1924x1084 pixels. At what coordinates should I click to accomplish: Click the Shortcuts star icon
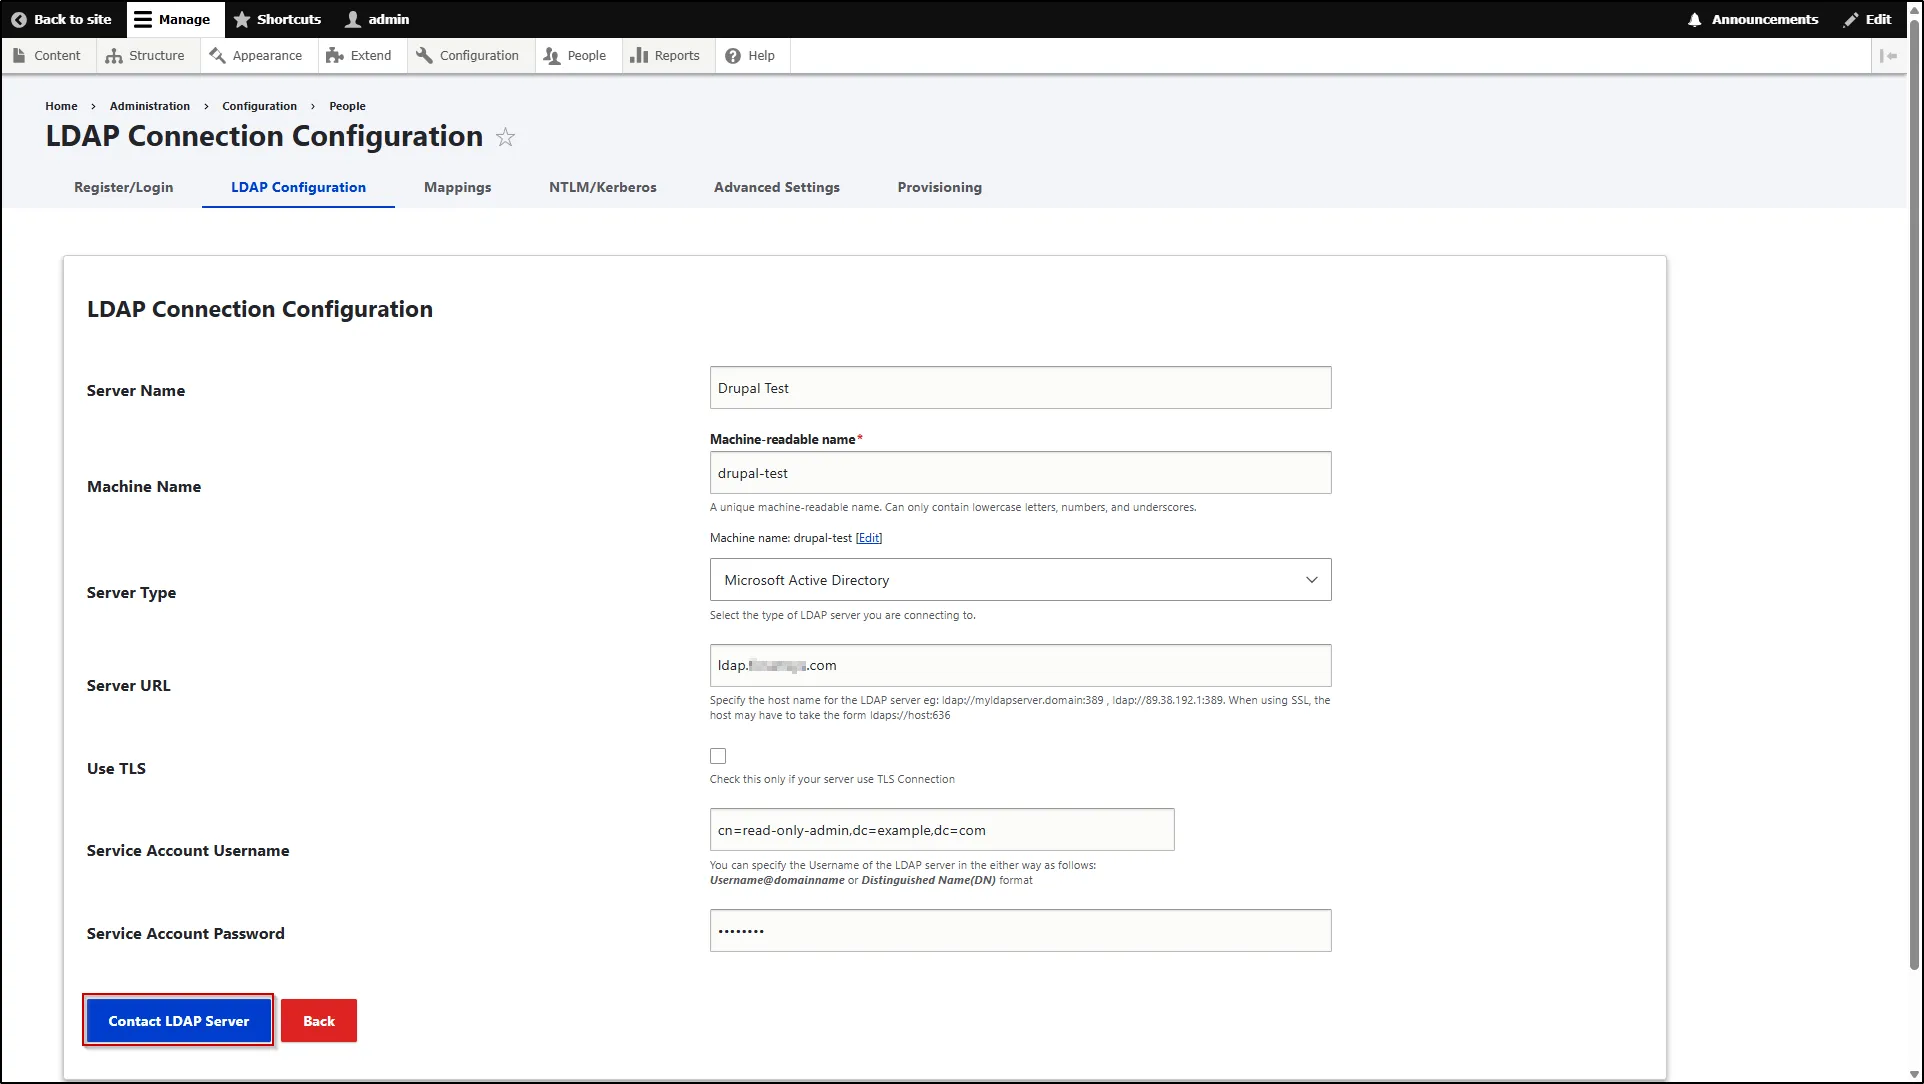(240, 19)
